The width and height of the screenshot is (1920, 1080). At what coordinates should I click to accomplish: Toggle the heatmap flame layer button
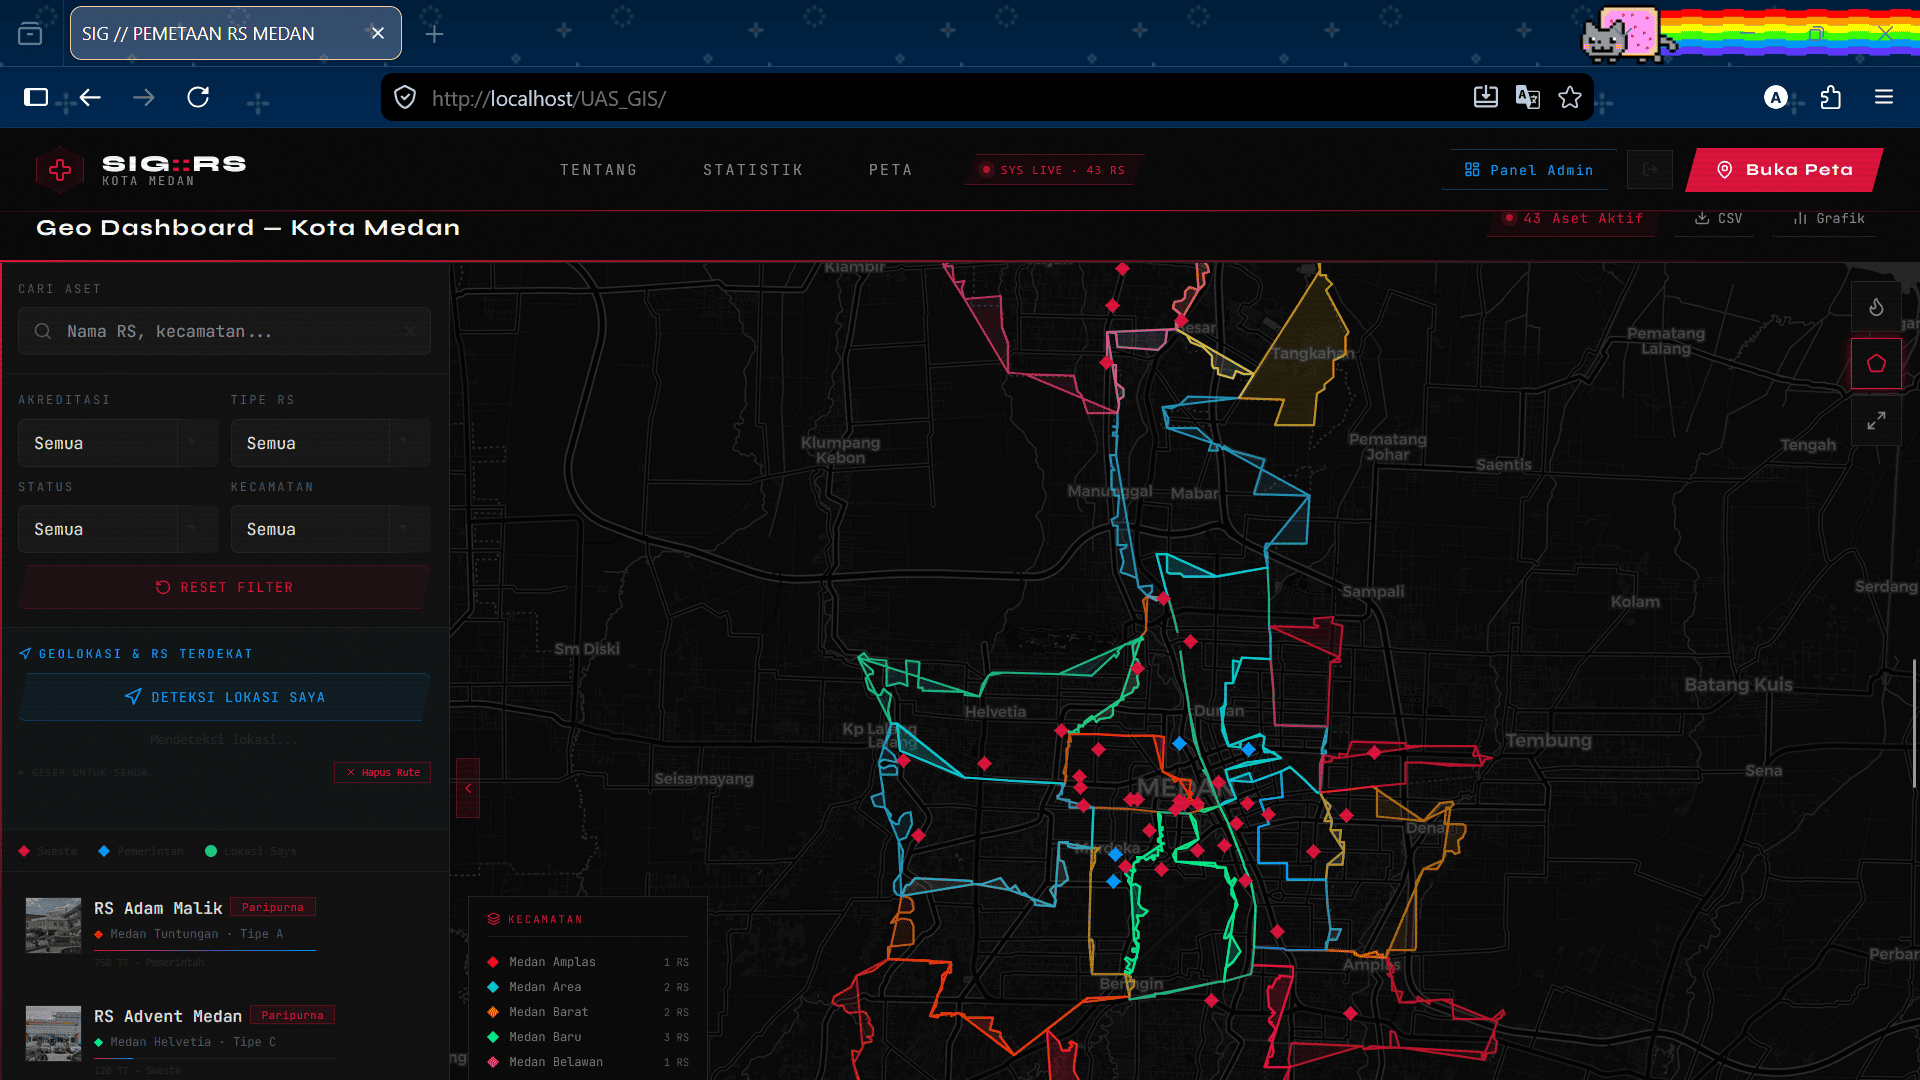1876,307
